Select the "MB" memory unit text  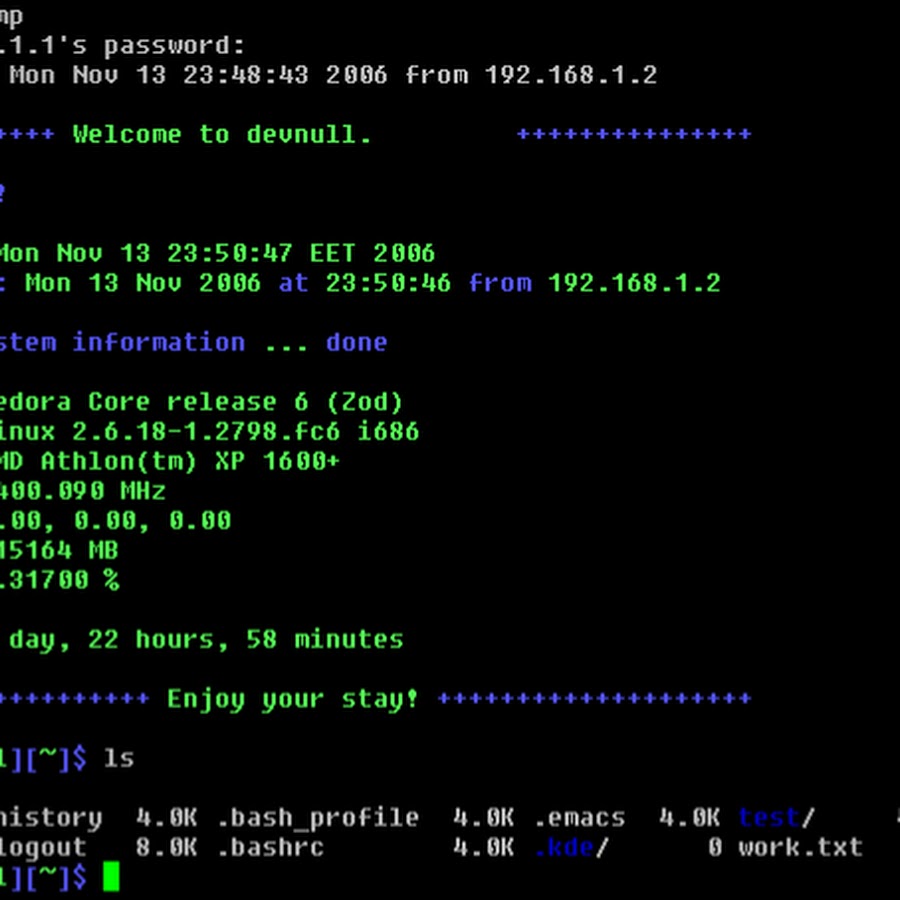point(103,551)
